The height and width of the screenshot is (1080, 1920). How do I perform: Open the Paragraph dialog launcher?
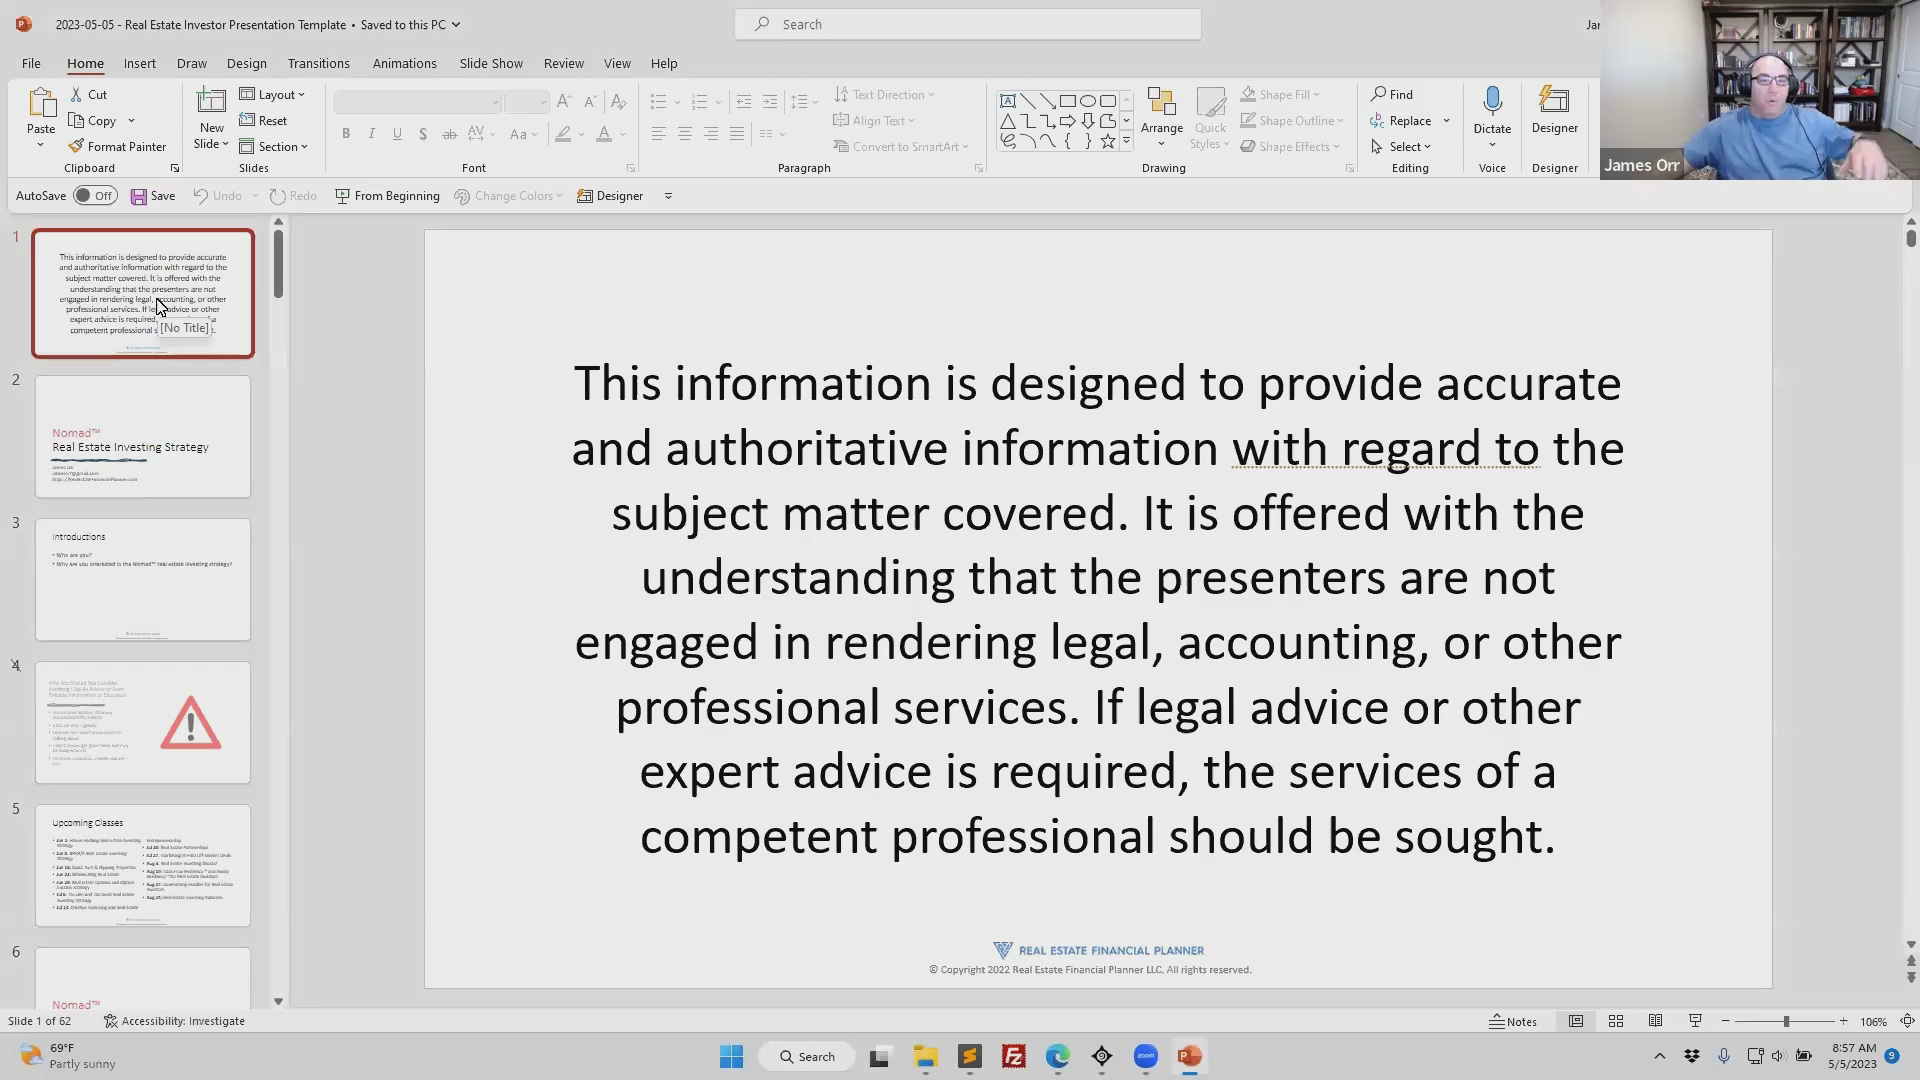point(978,168)
